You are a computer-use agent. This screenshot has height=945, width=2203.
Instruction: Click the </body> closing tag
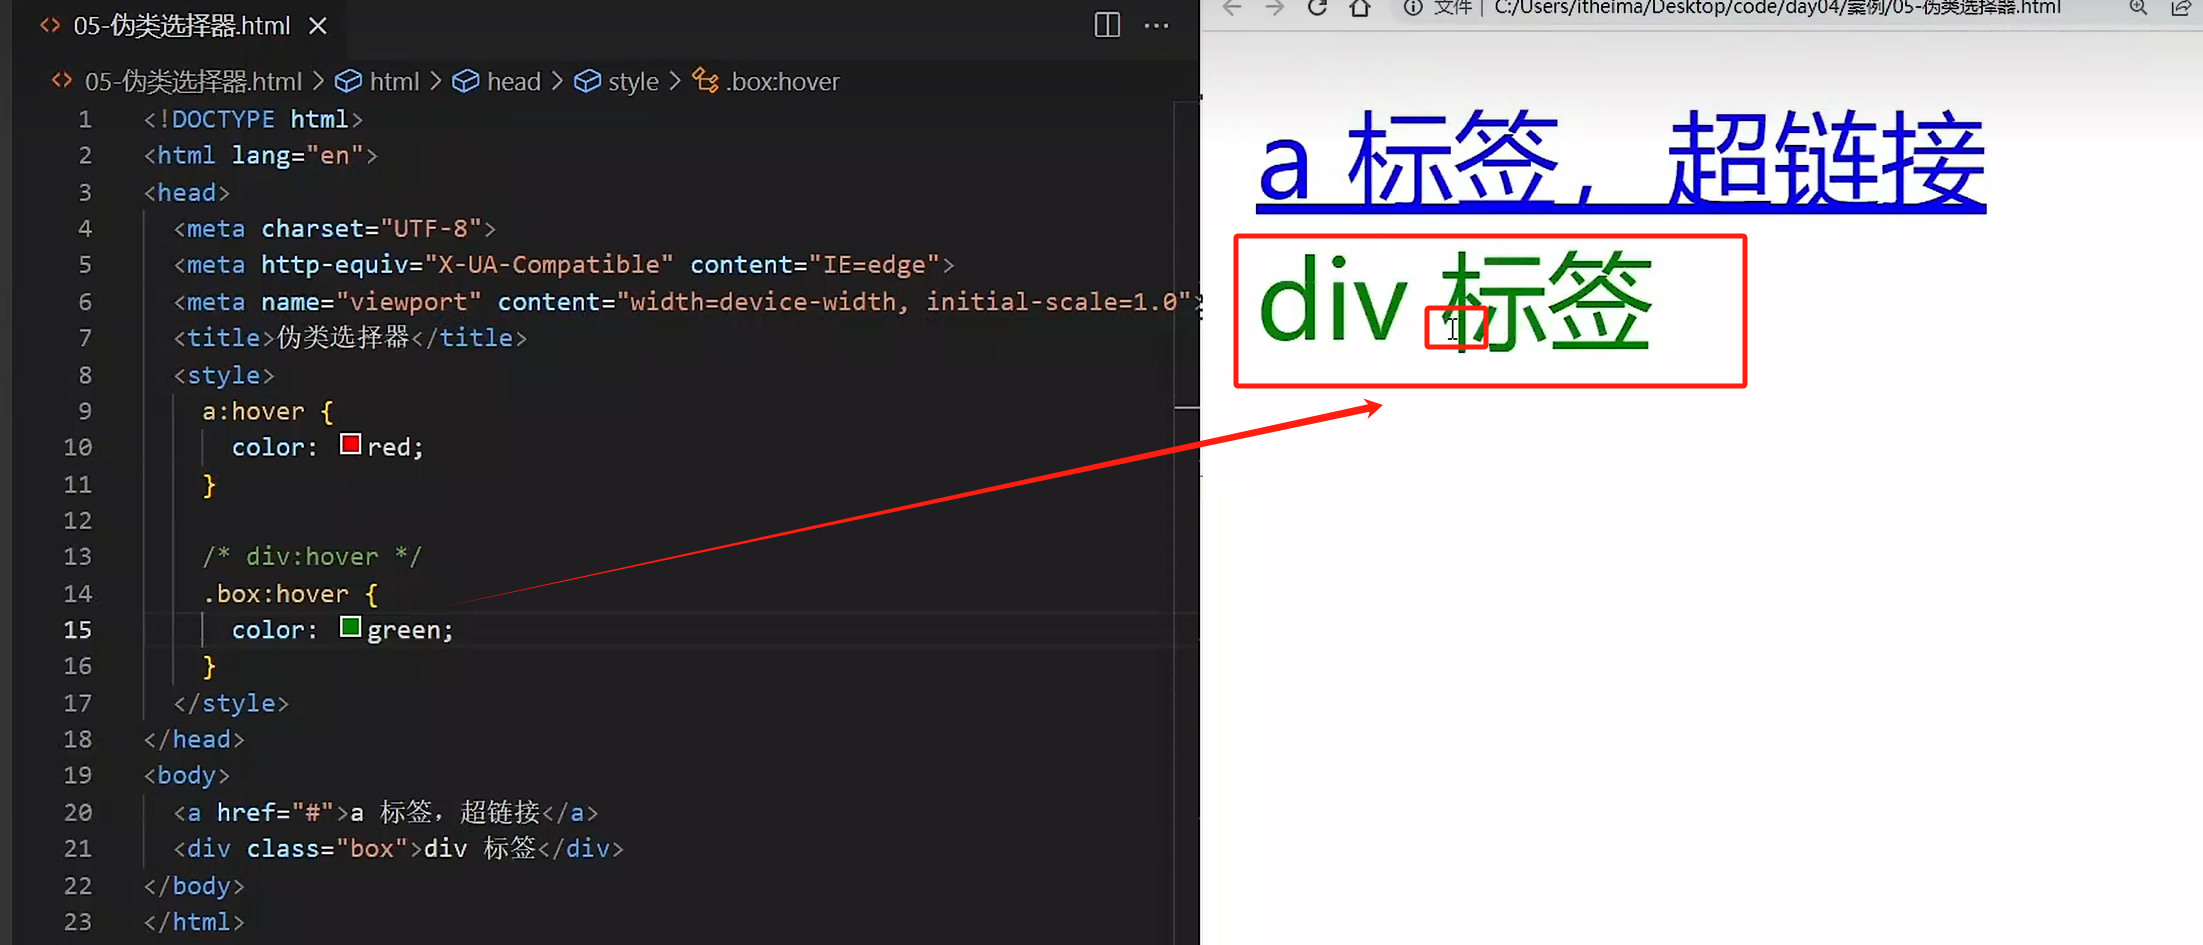[194, 886]
